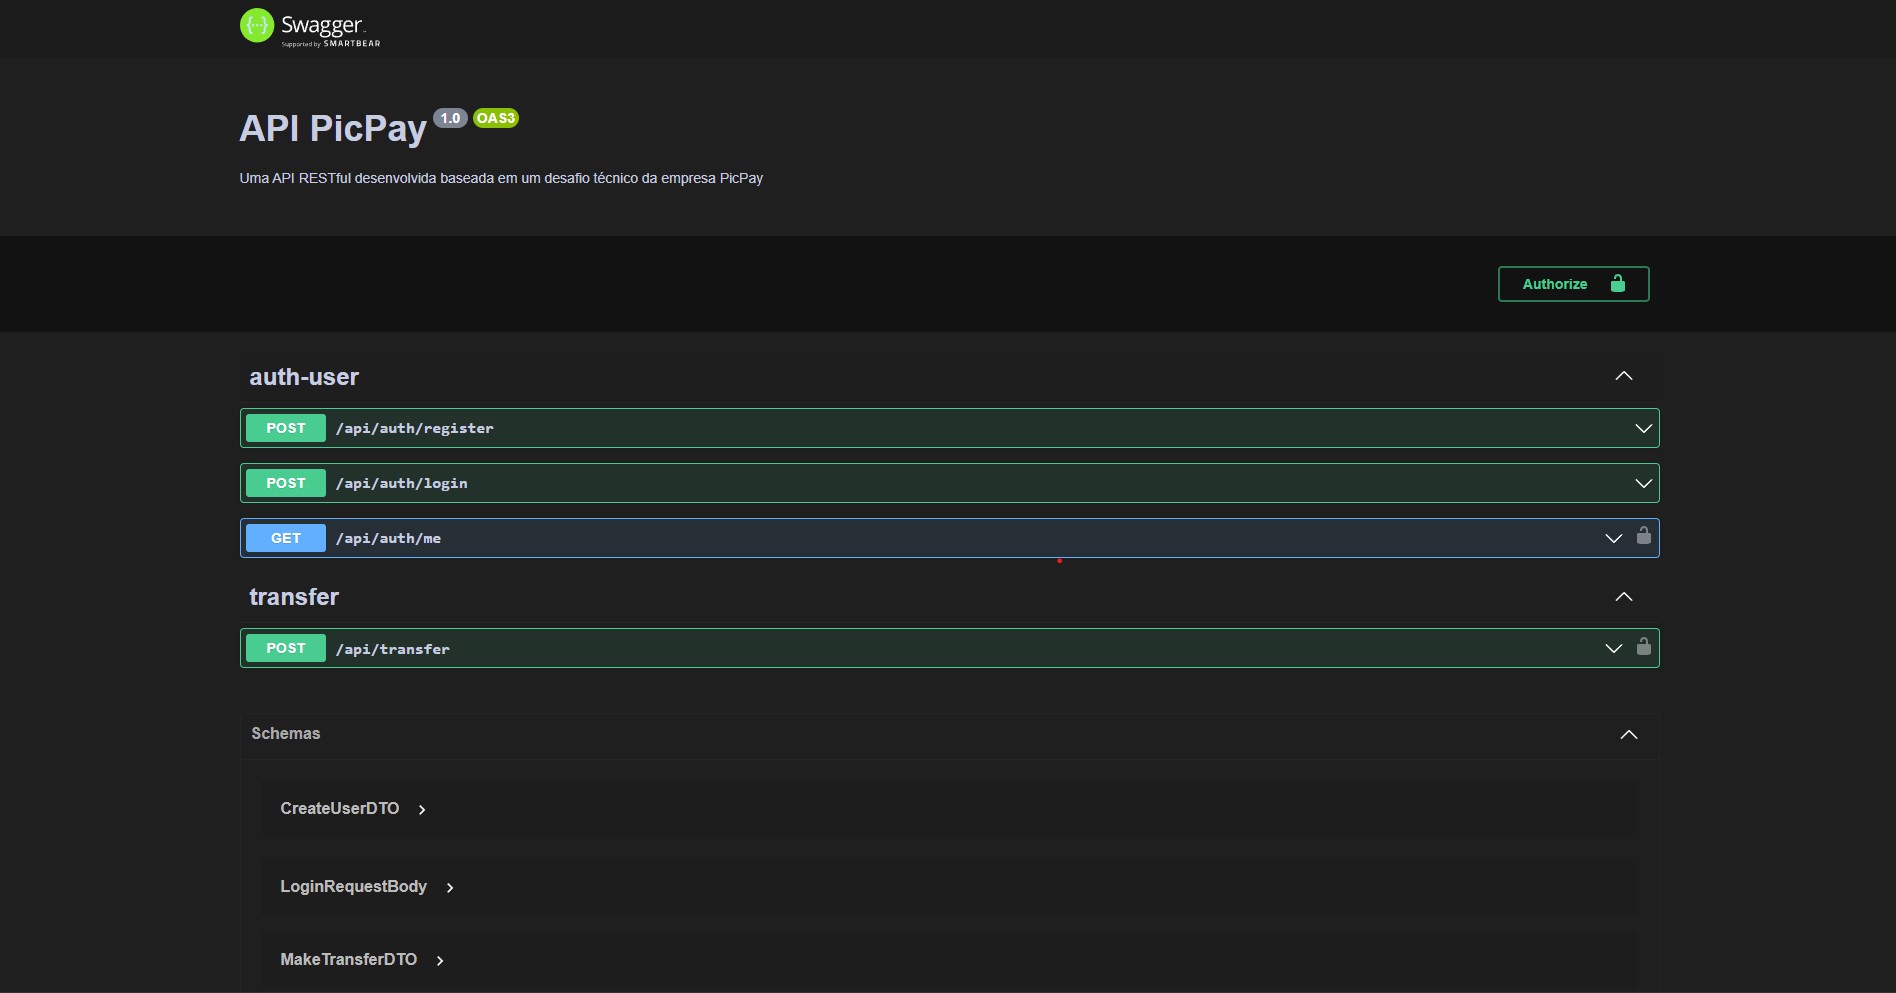Screen dimensions: 1896x993
Task: Click the 1.0 version badge
Action: tap(451, 118)
